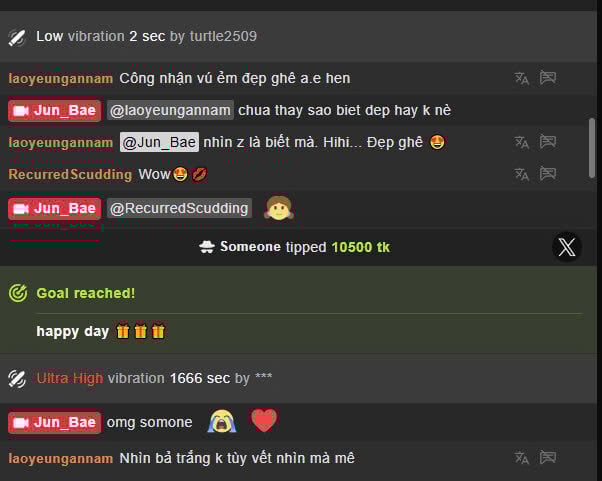This screenshot has width=602, height=481.
Task: Translate RecurredScudding's Wow message
Action: 522,174
